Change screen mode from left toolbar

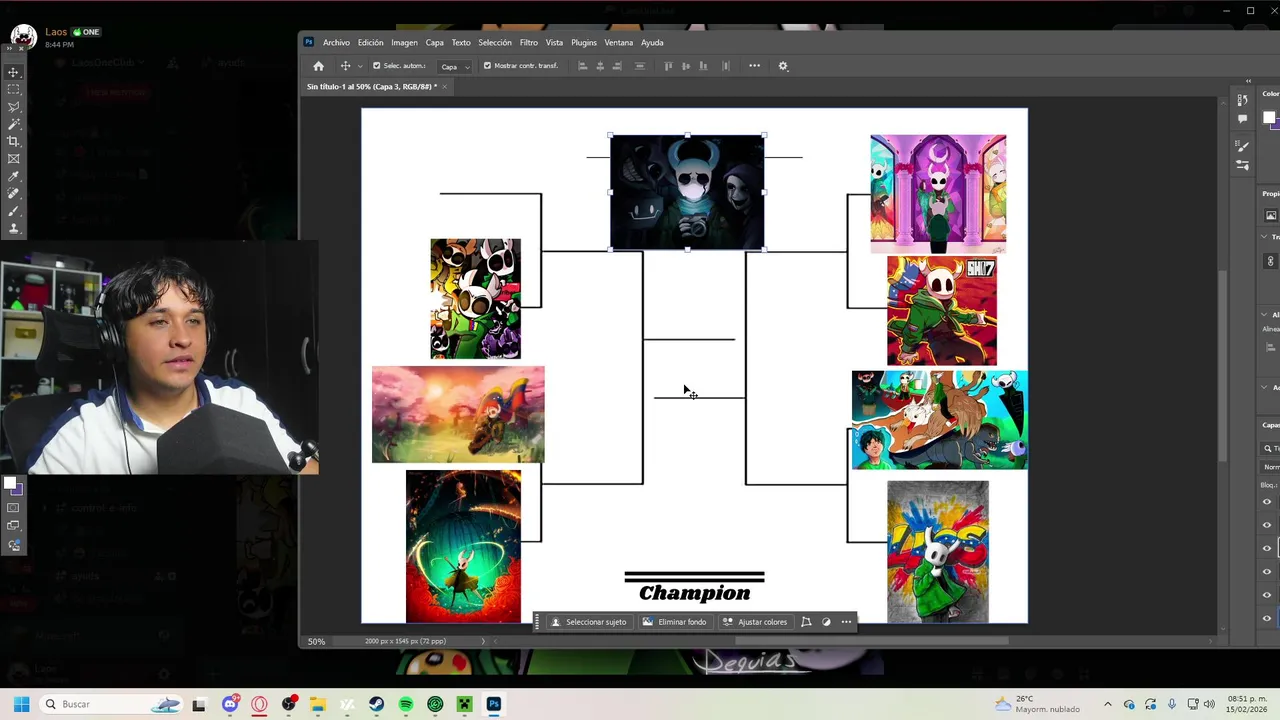pyautogui.click(x=13, y=526)
